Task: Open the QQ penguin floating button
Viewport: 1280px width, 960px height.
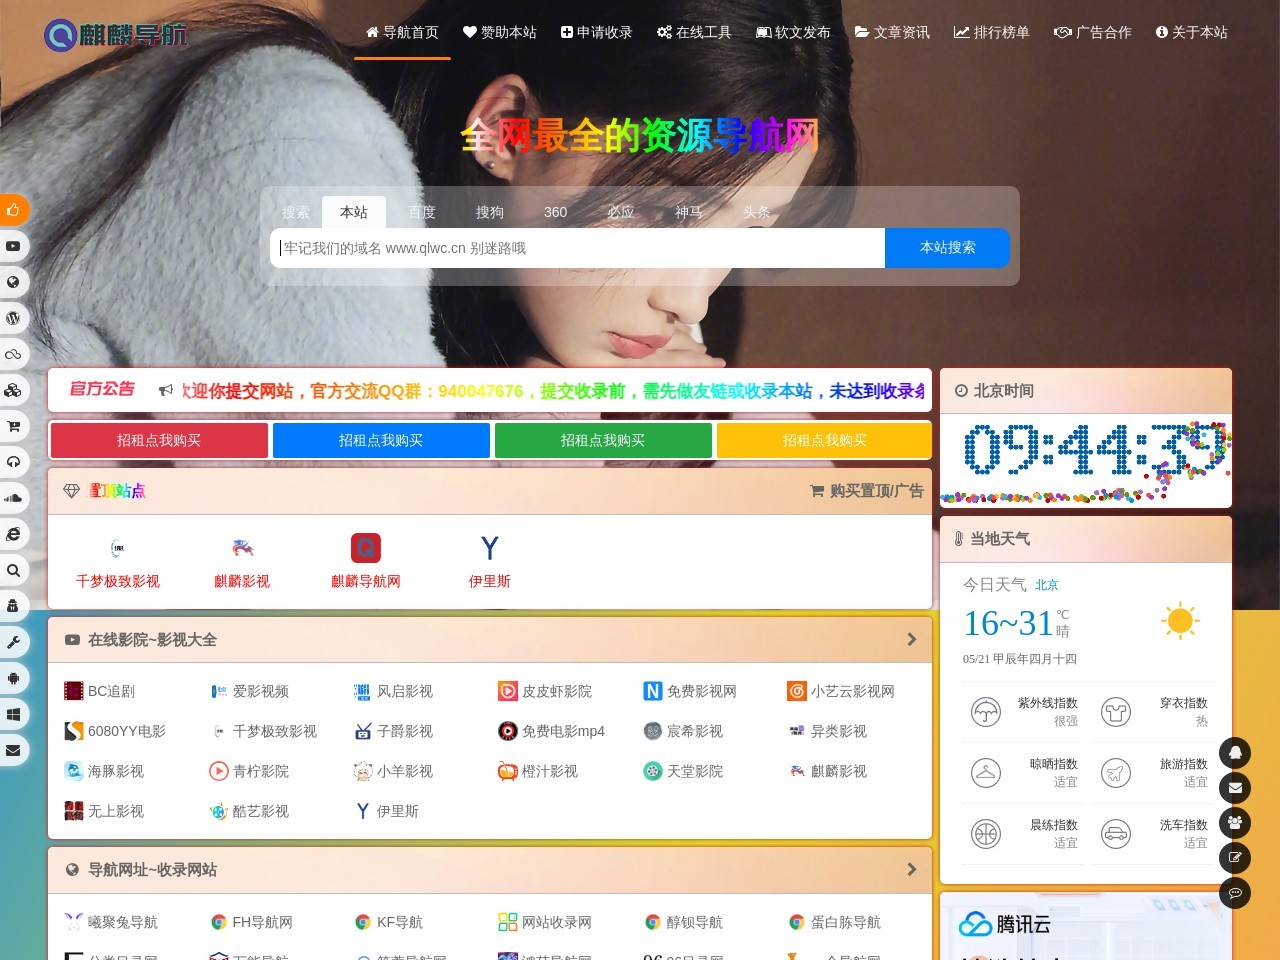Action: pos(1235,752)
